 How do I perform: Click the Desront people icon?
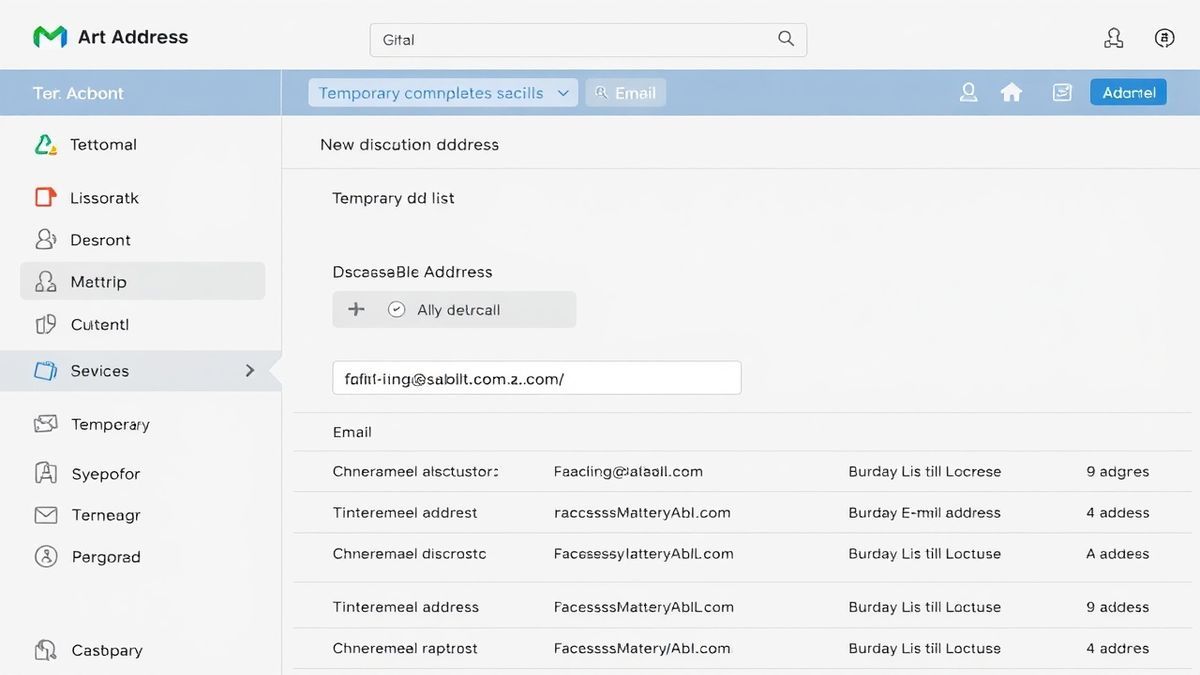[46, 239]
